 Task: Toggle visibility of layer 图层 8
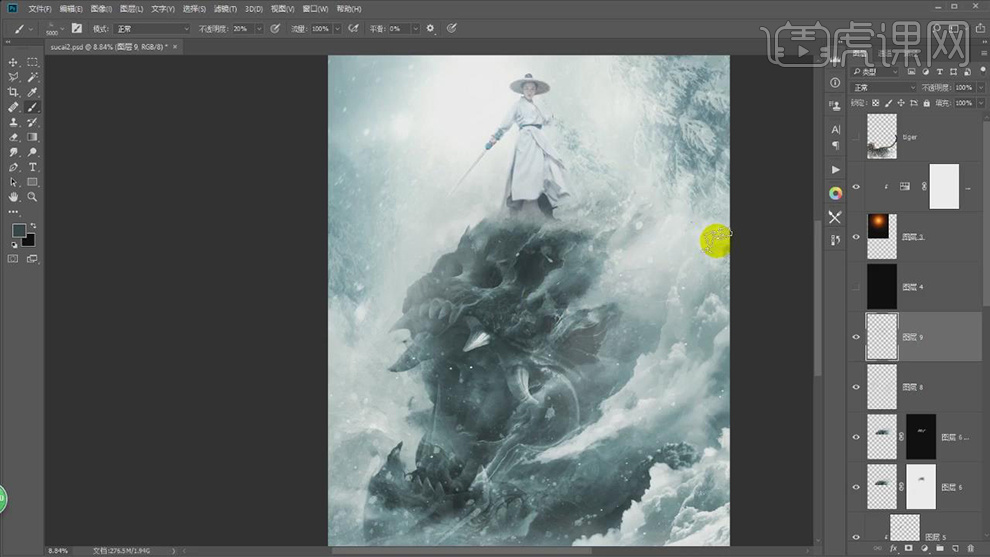(x=856, y=386)
